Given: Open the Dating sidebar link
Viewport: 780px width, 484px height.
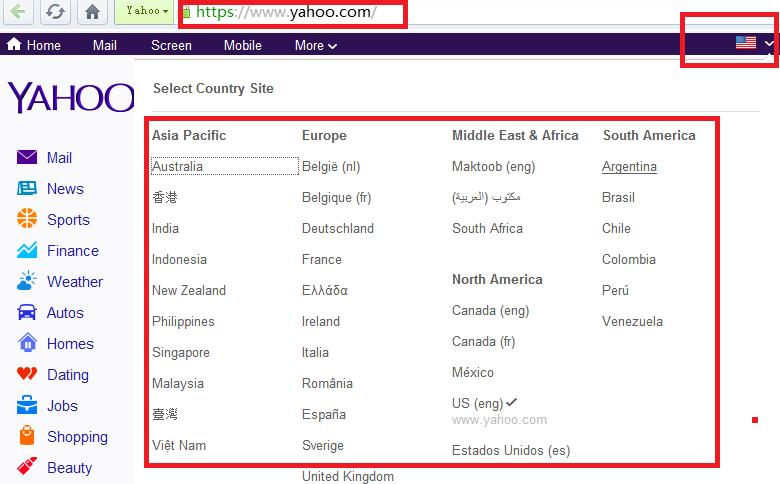Looking at the screenshot, I should pos(68,375).
